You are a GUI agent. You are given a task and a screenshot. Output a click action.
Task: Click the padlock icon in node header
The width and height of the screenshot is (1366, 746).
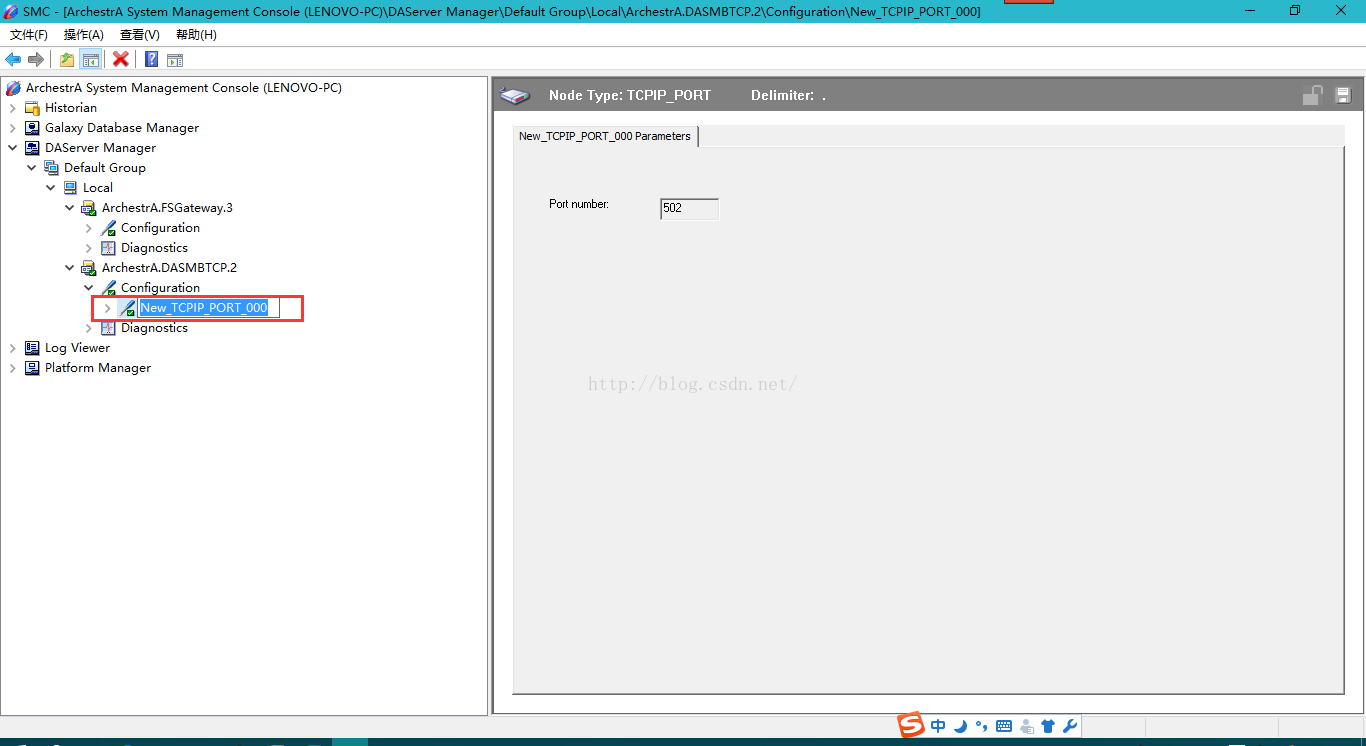tap(1312, 96)
